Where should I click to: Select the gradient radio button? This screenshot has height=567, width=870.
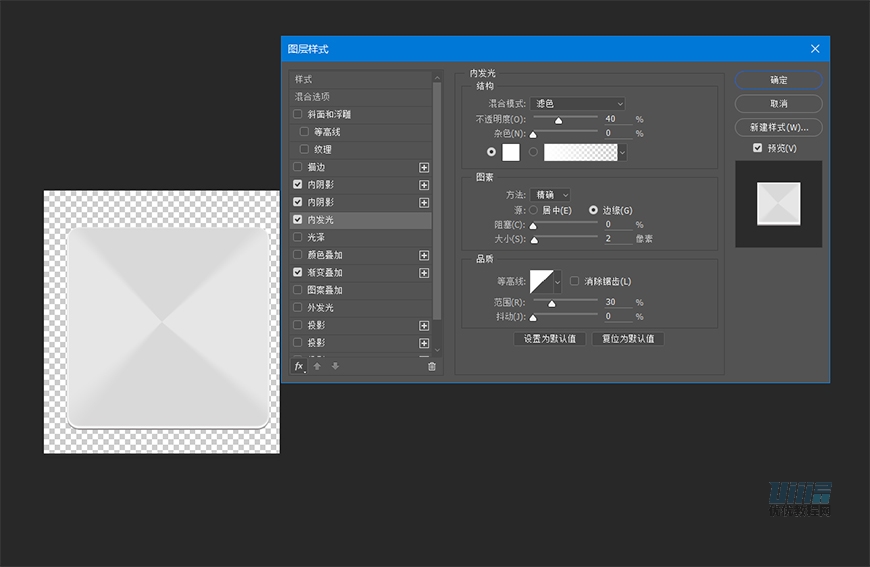click(x=533, y=151)
